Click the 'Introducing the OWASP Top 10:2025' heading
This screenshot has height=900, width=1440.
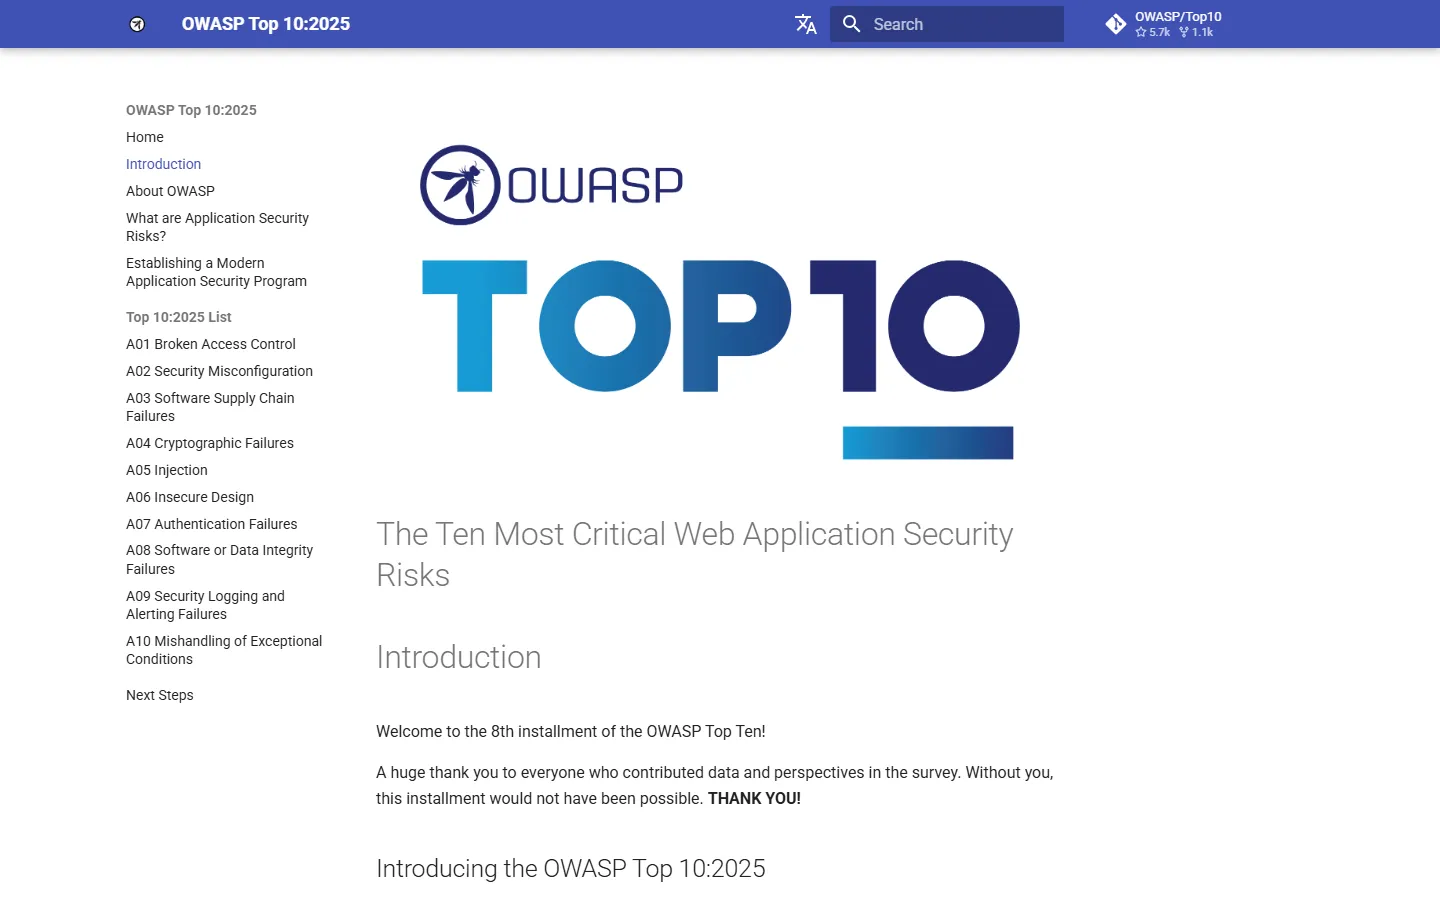pos(571,868)
